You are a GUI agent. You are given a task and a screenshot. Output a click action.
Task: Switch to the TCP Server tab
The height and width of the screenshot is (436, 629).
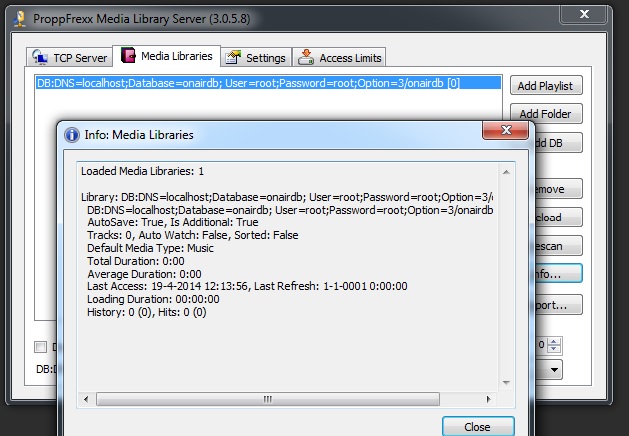69,57
